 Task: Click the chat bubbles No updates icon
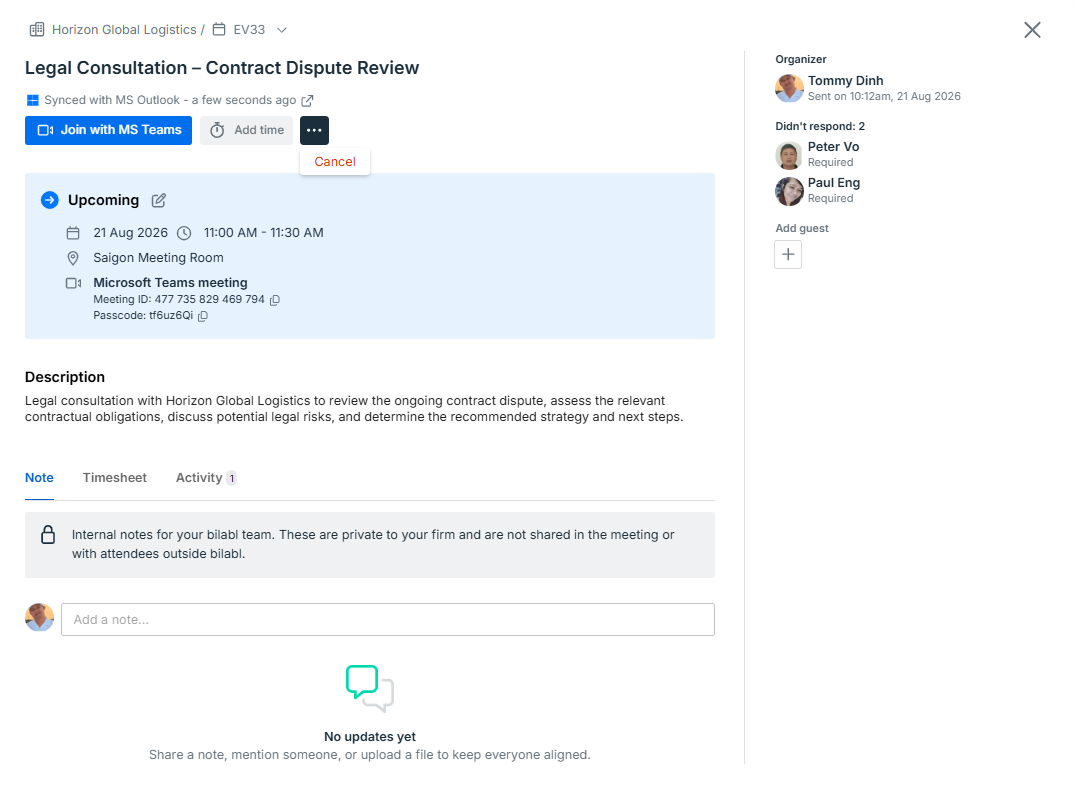click(x=370, y=688)
